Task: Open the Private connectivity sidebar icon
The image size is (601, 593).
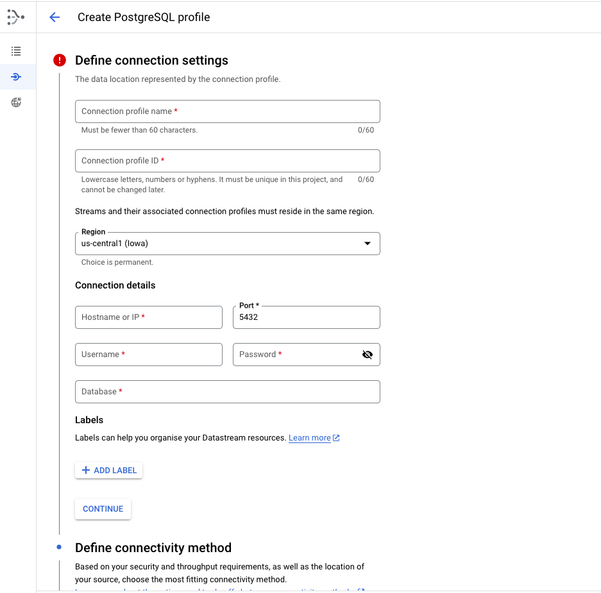Action: coord(16,102)
